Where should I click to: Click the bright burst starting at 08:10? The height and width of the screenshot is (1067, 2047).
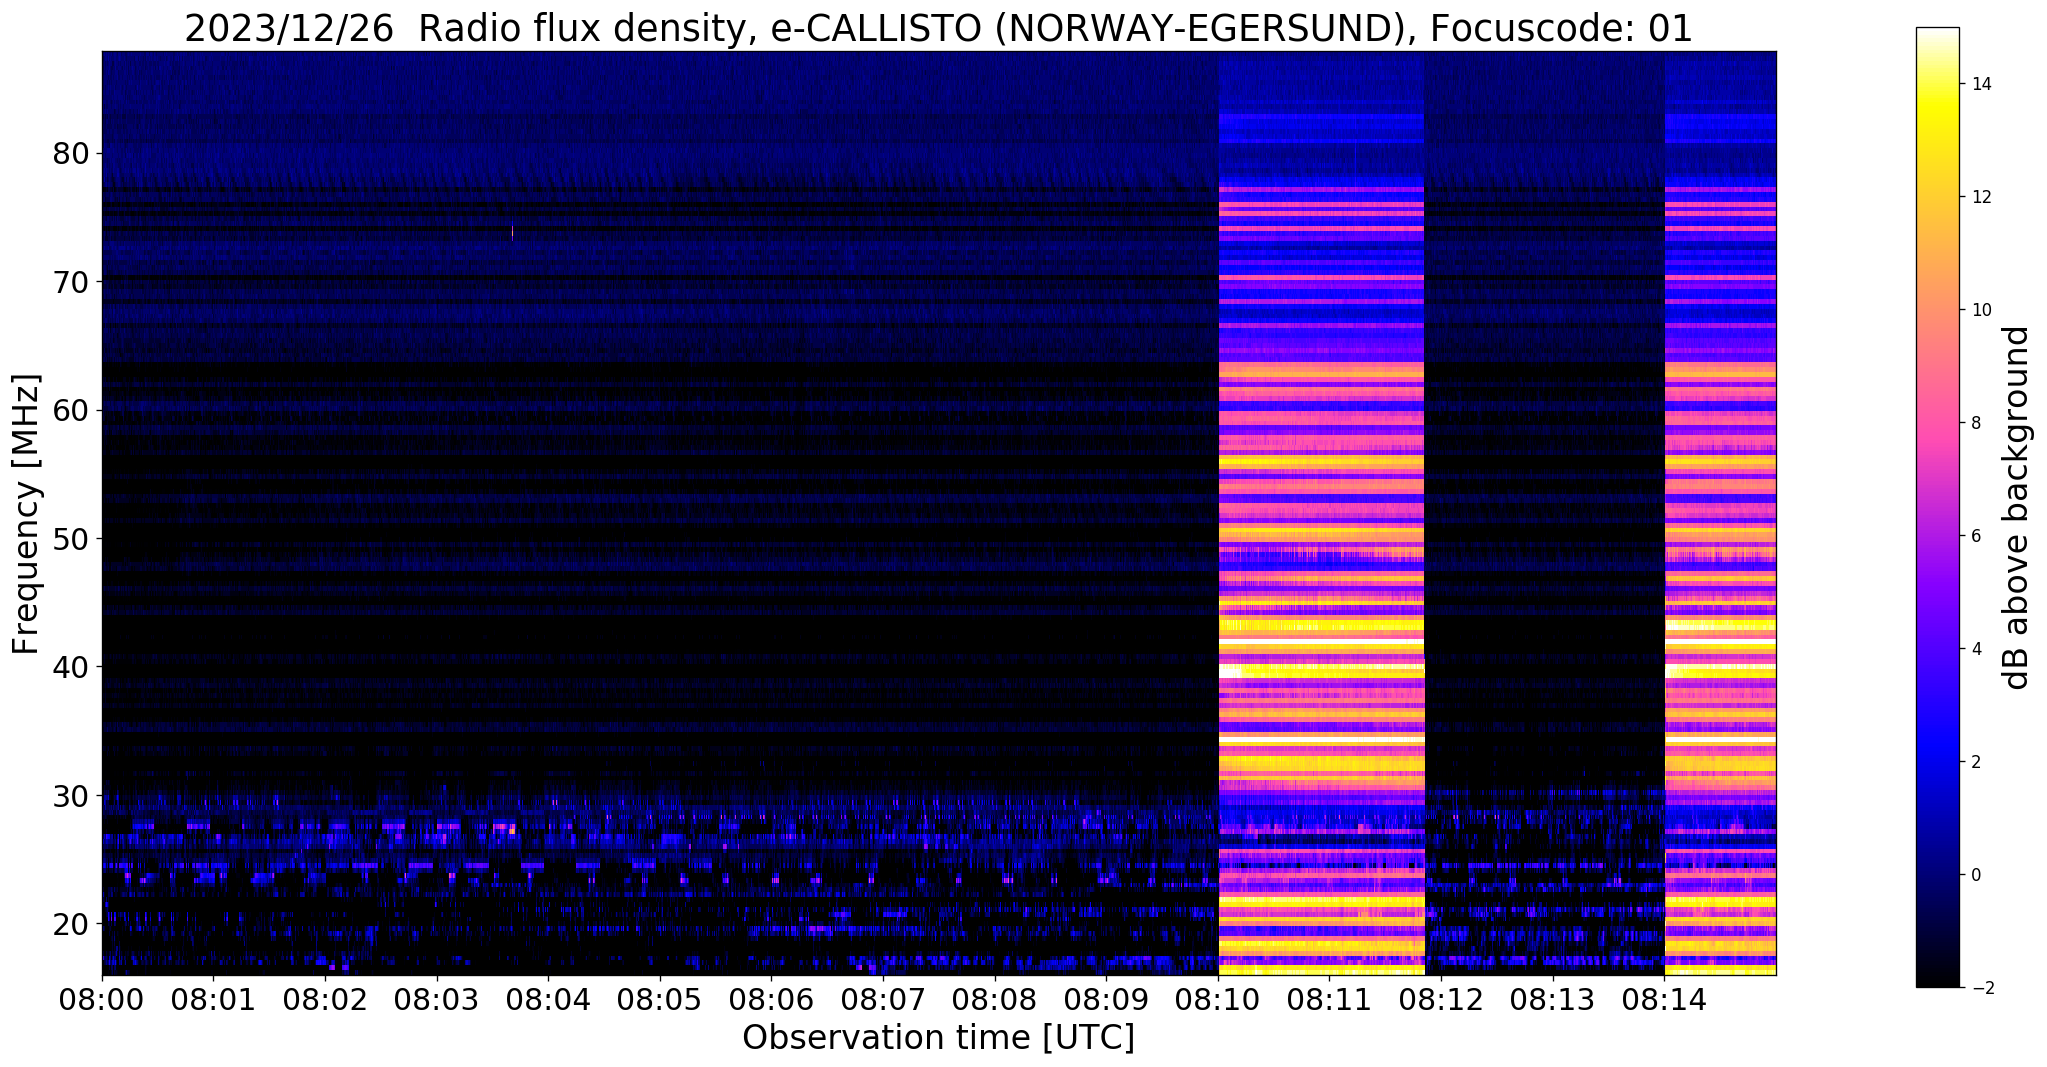click(1321, 513)
